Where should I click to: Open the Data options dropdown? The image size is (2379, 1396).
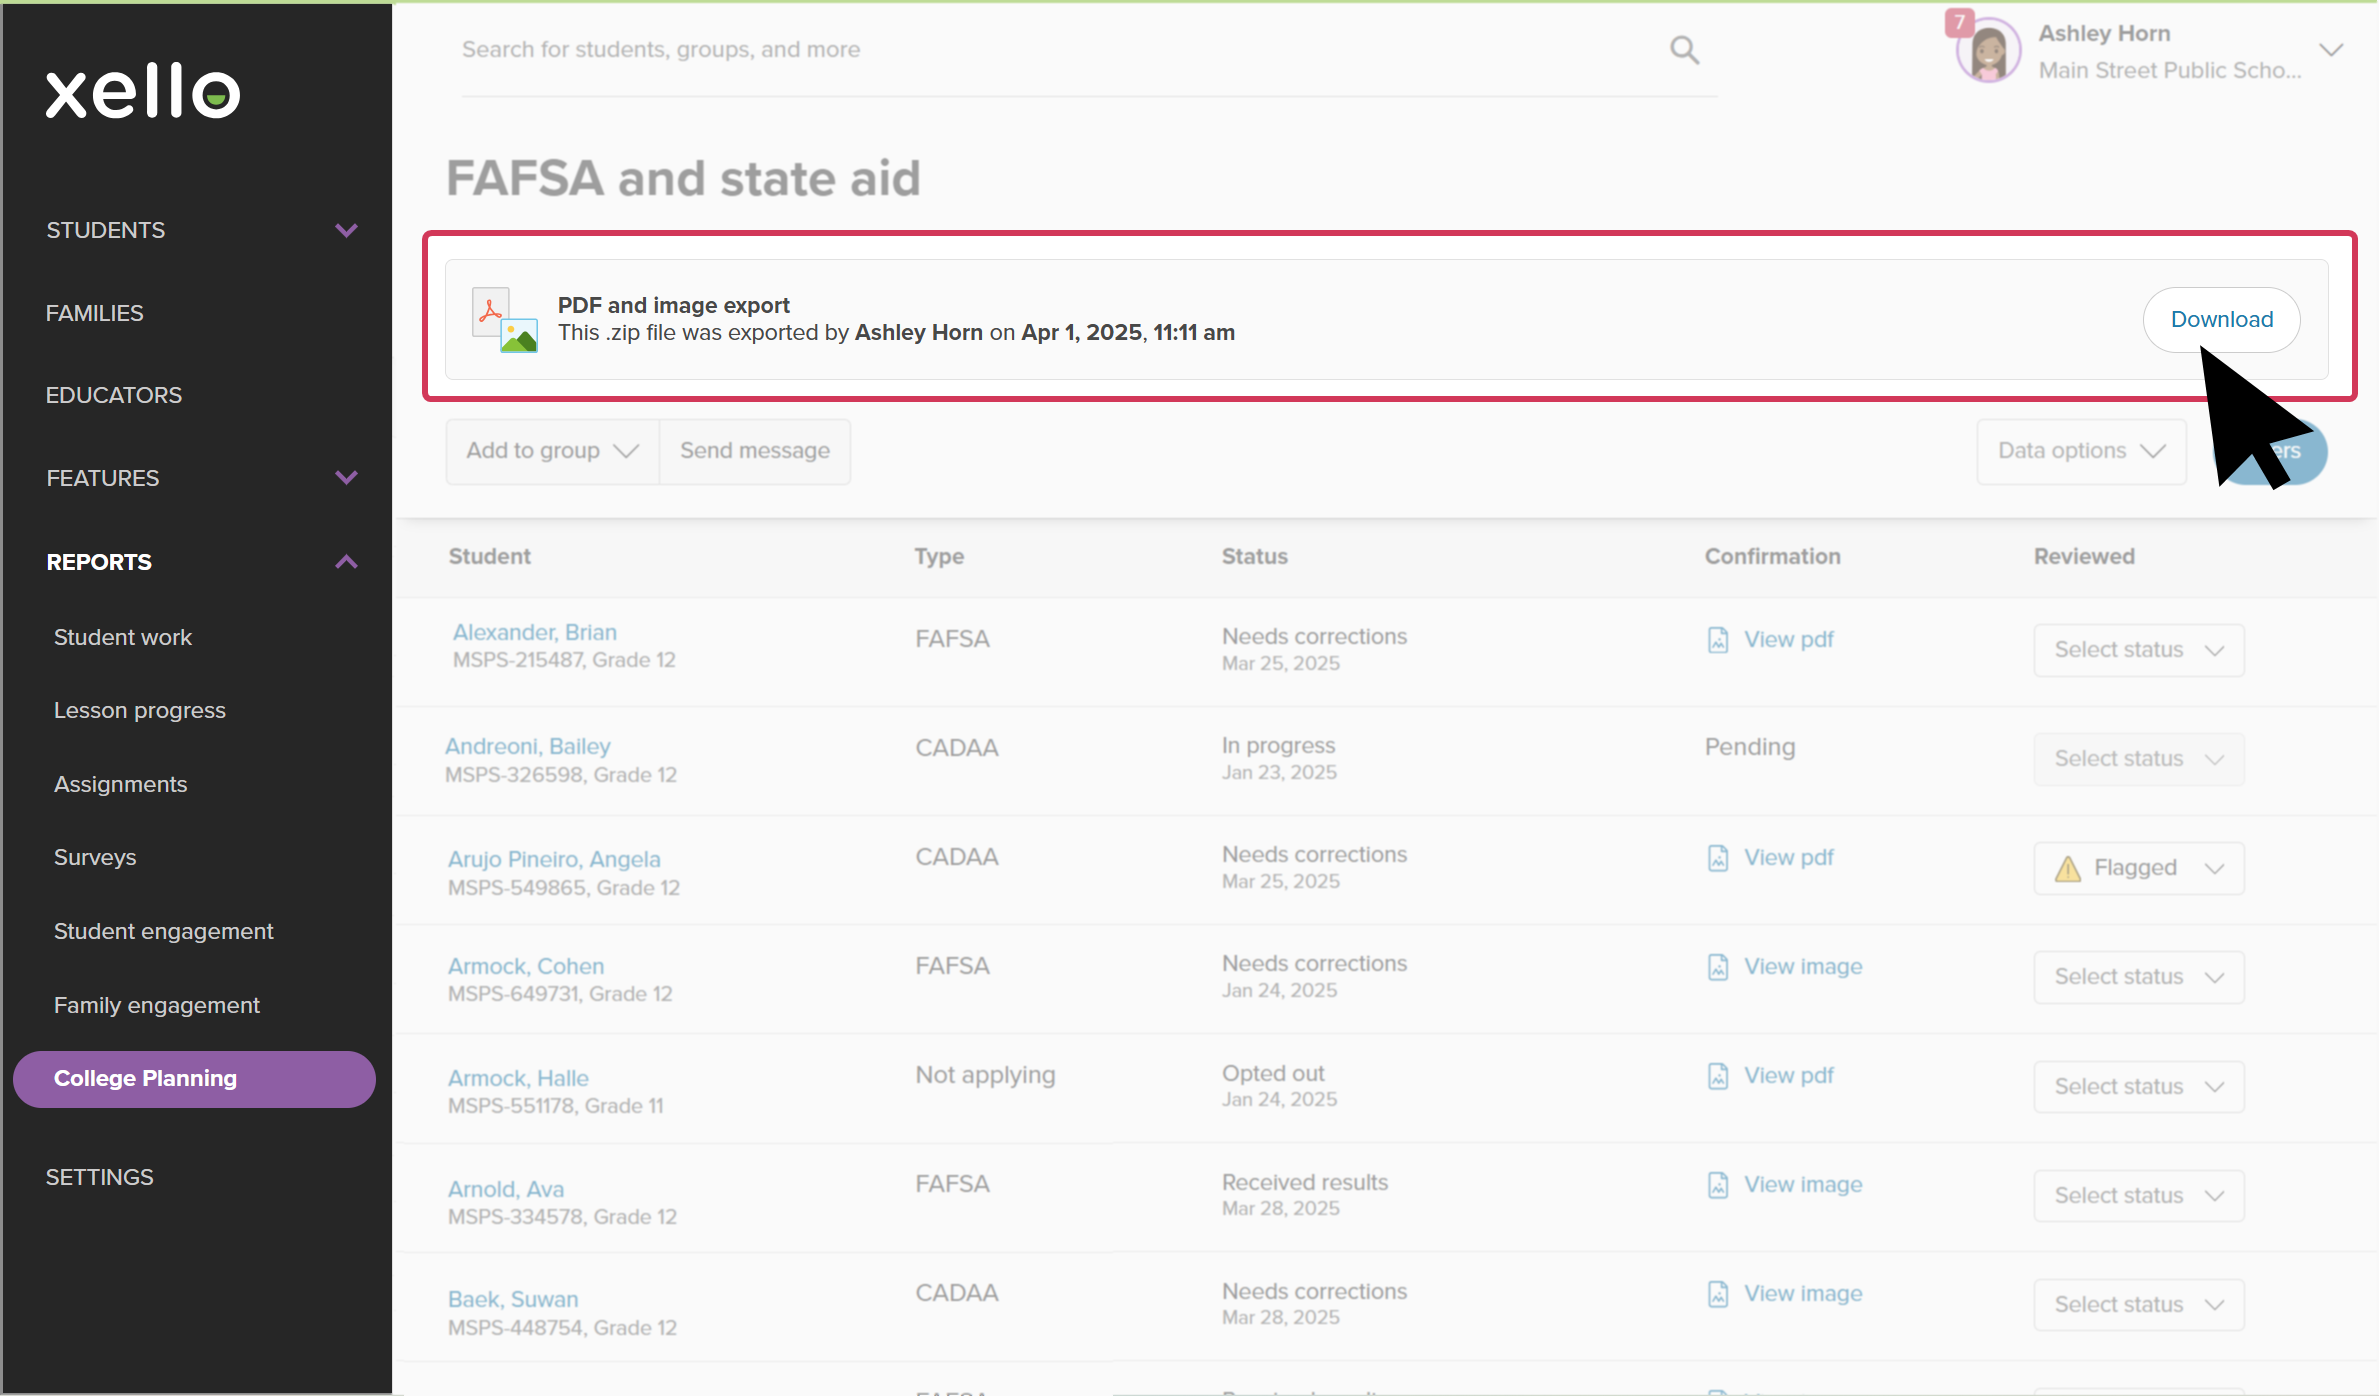(2081, 451)
